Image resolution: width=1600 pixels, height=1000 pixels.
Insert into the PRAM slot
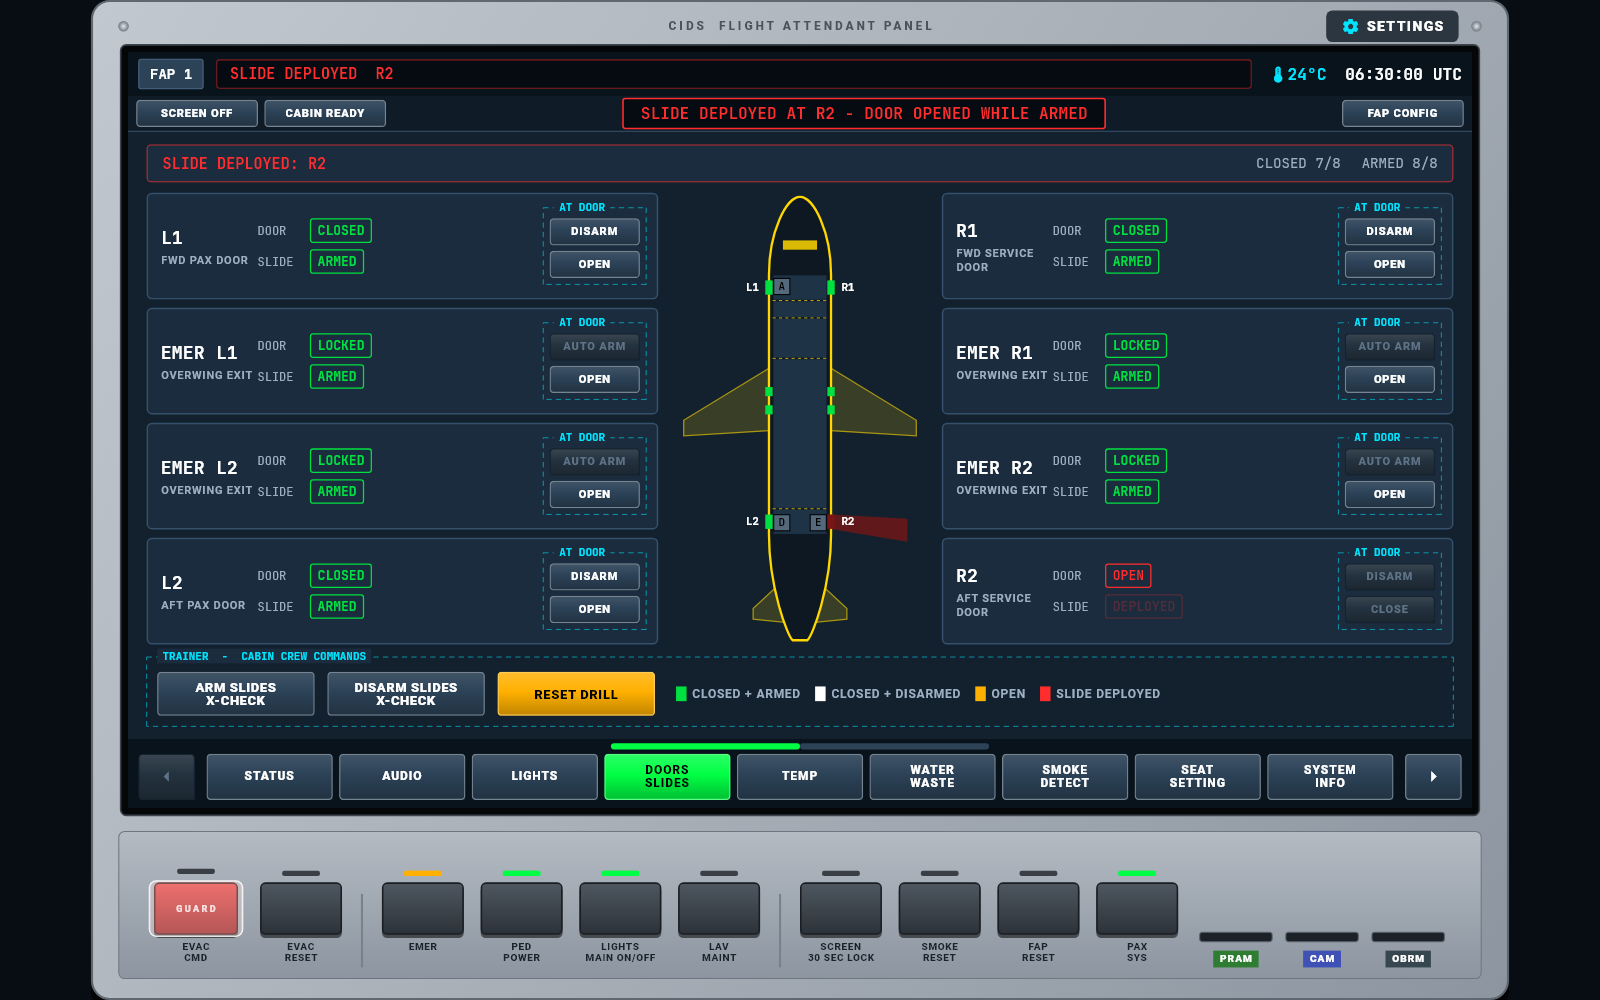click(1236, 938)
